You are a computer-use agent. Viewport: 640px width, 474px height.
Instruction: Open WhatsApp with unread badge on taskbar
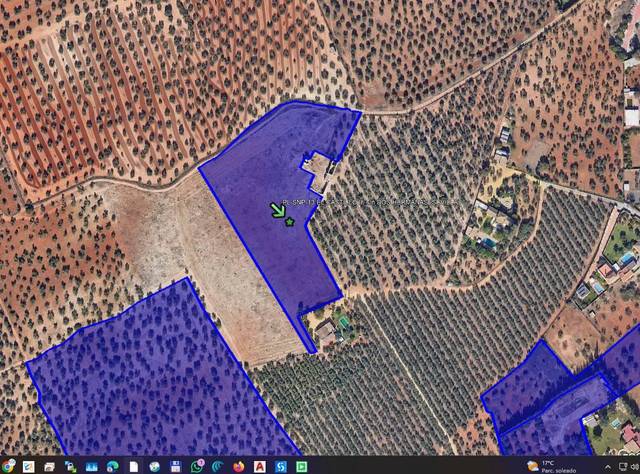[x=197, y=466]
